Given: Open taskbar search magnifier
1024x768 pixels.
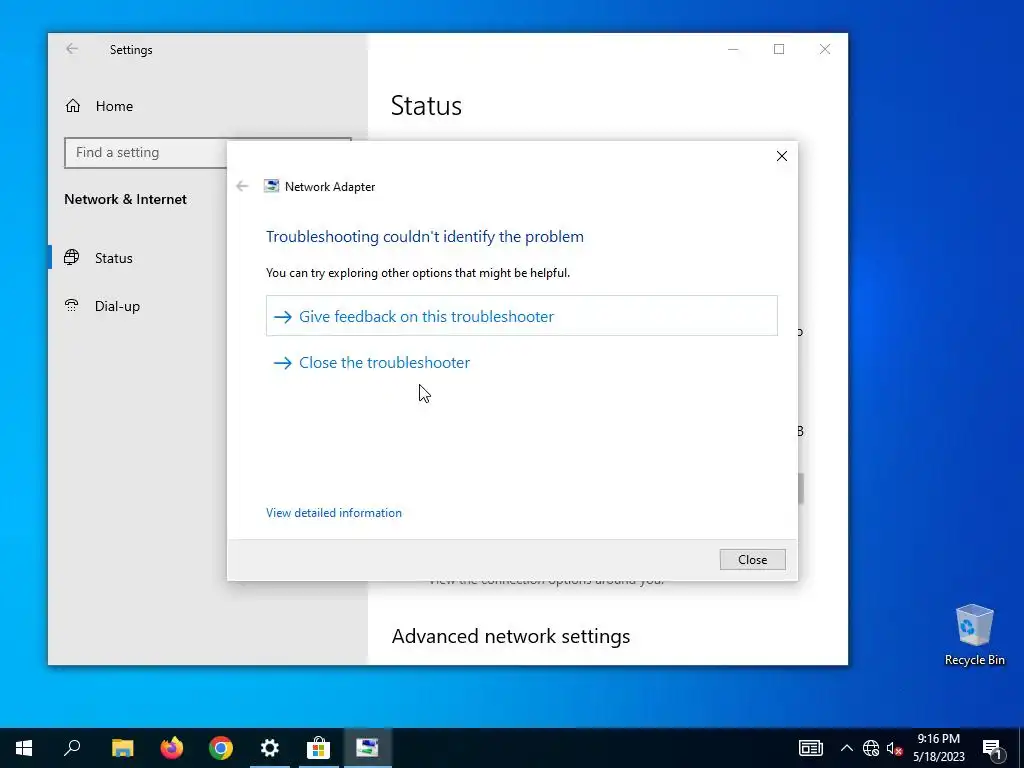Looking at the screenshot, I should click(72, 748).
